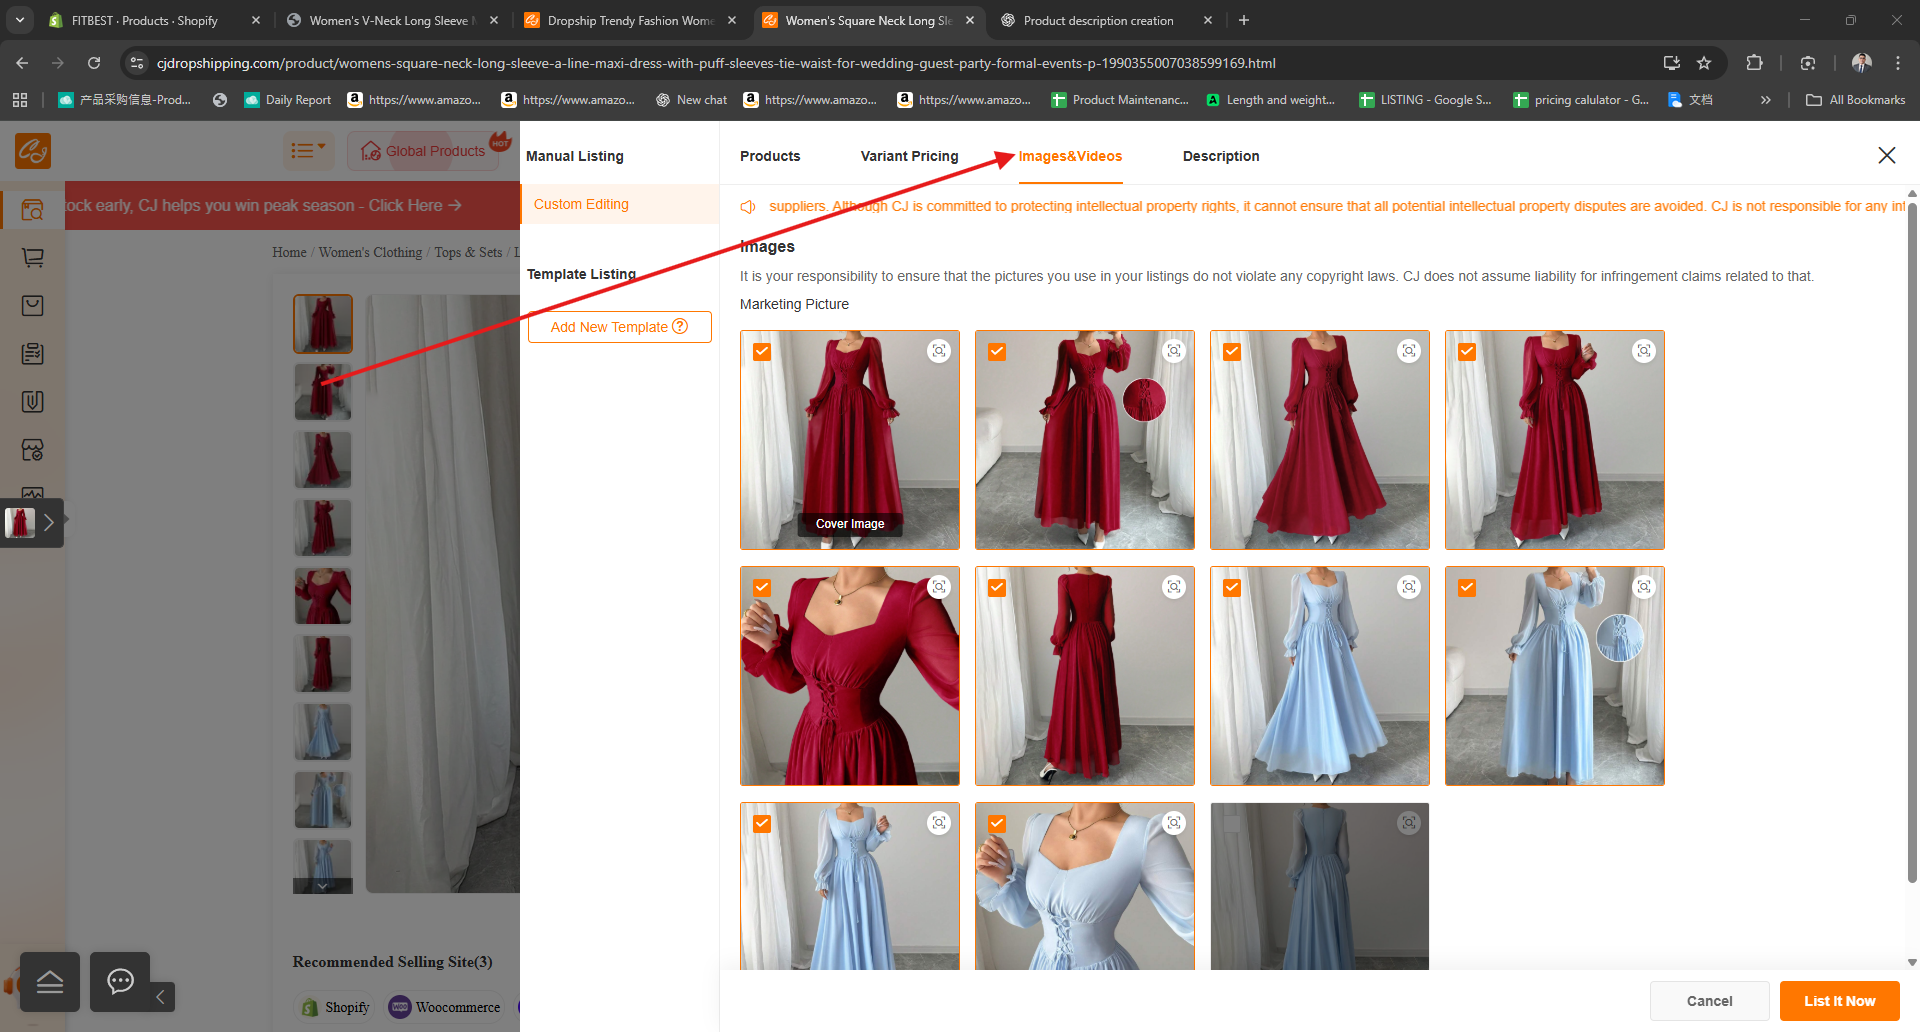Expand the floating product side panel arrow

49,522
